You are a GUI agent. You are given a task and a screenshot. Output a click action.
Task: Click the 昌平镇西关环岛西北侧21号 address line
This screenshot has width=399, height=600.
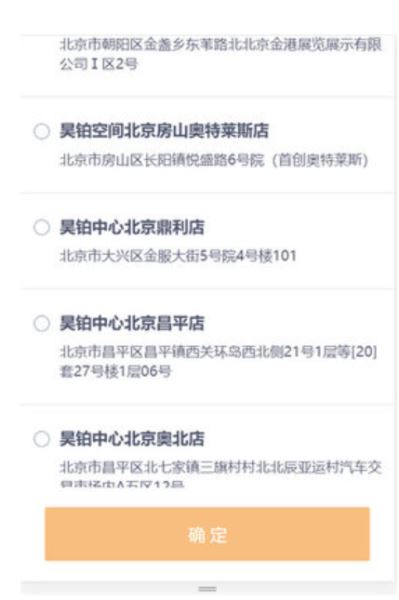[x=218, y=352]
